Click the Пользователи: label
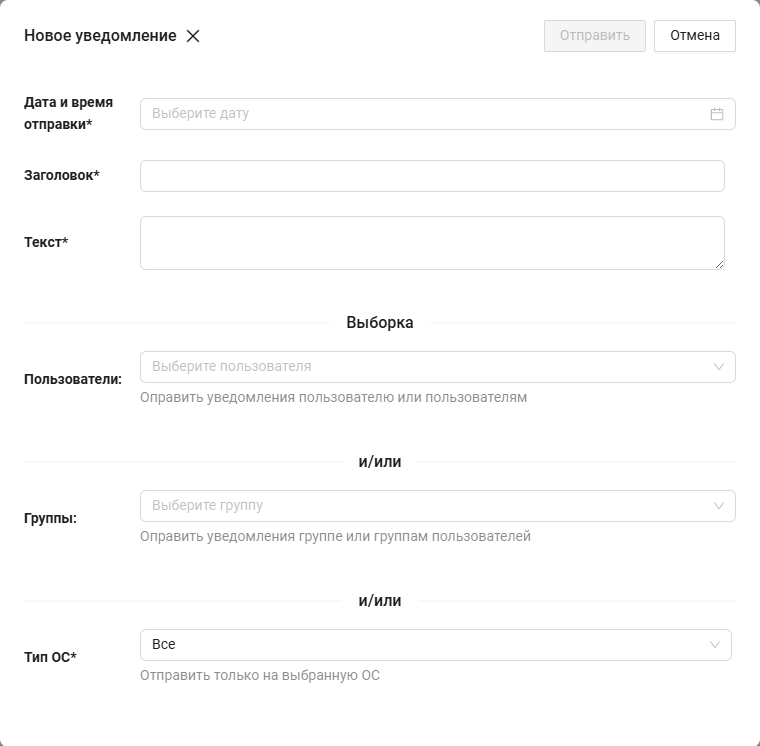The width and height of the screenshot is (760, 746). [x=73, y=380]
